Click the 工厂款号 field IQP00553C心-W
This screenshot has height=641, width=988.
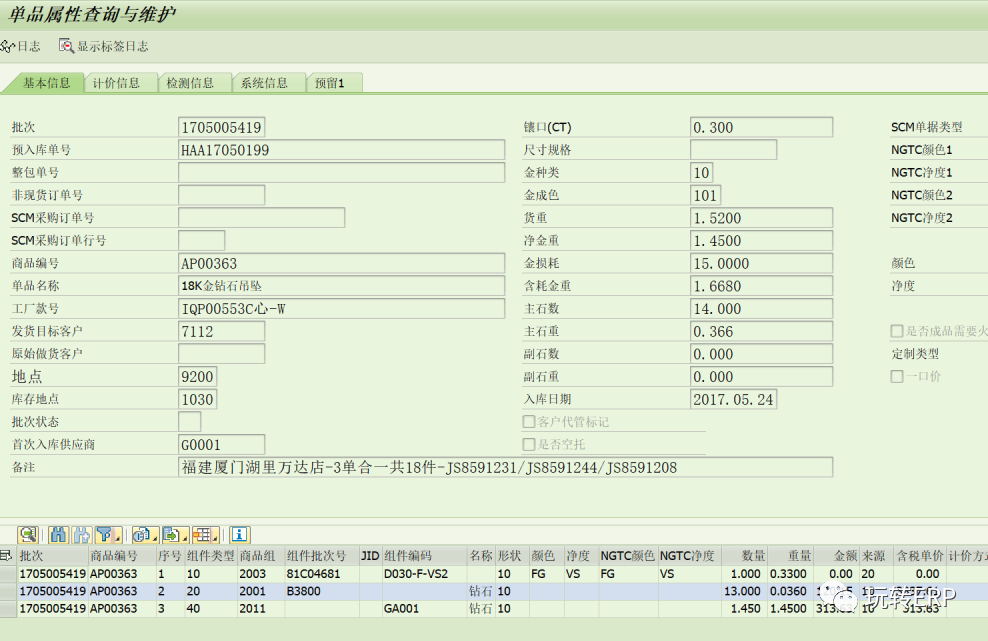pyautogui.click(x=342, y=309)
